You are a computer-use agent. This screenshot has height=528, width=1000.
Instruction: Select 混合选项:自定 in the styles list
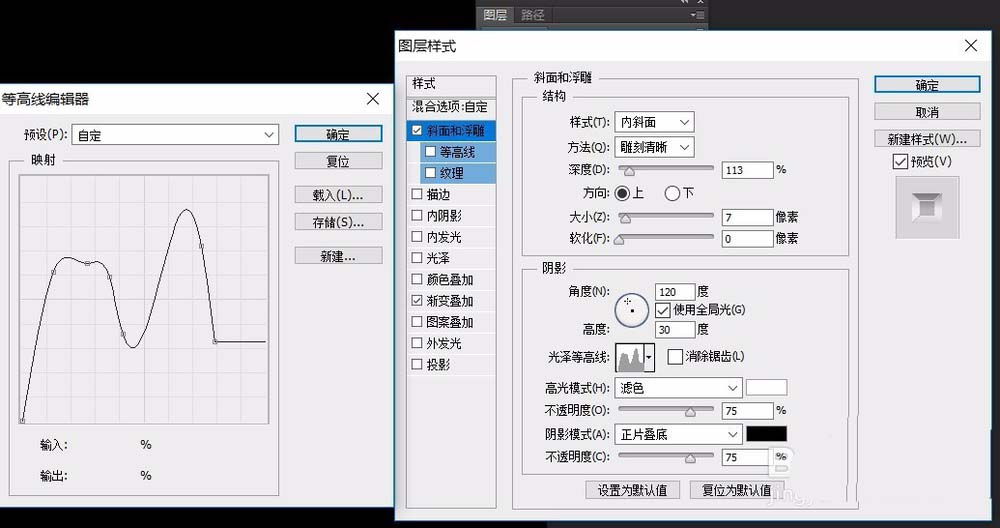(x=450, y=106)
